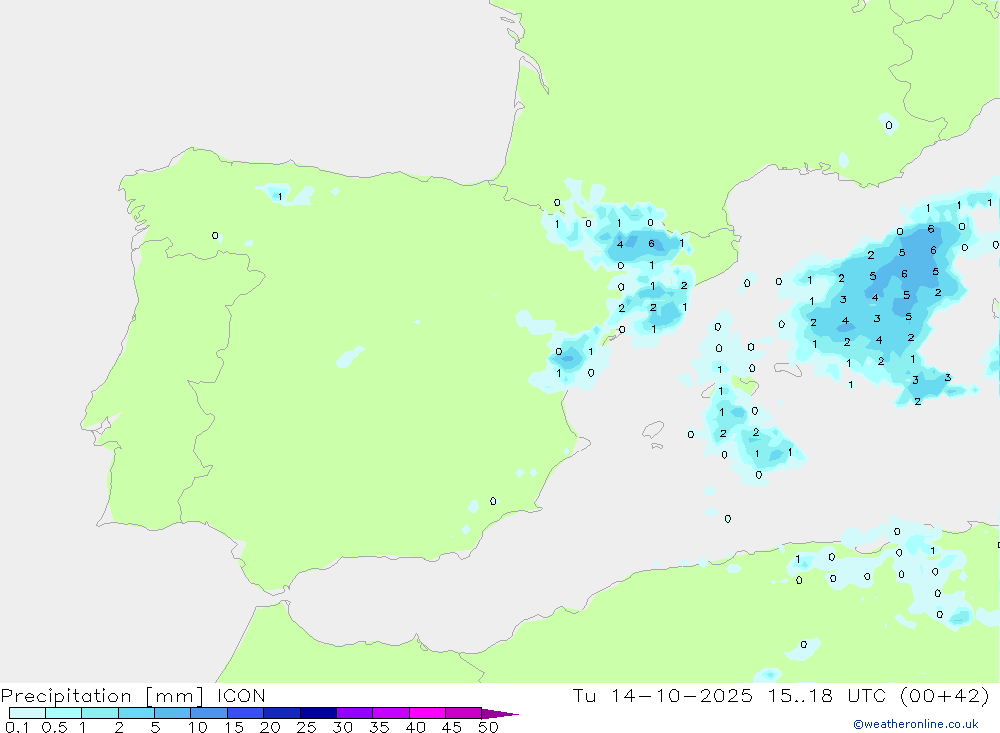The width and height of the screenshot is (1000, 733).
Task: Click the "0" value over Galicia
Action: pyautogui.click(x=215, y=236)
